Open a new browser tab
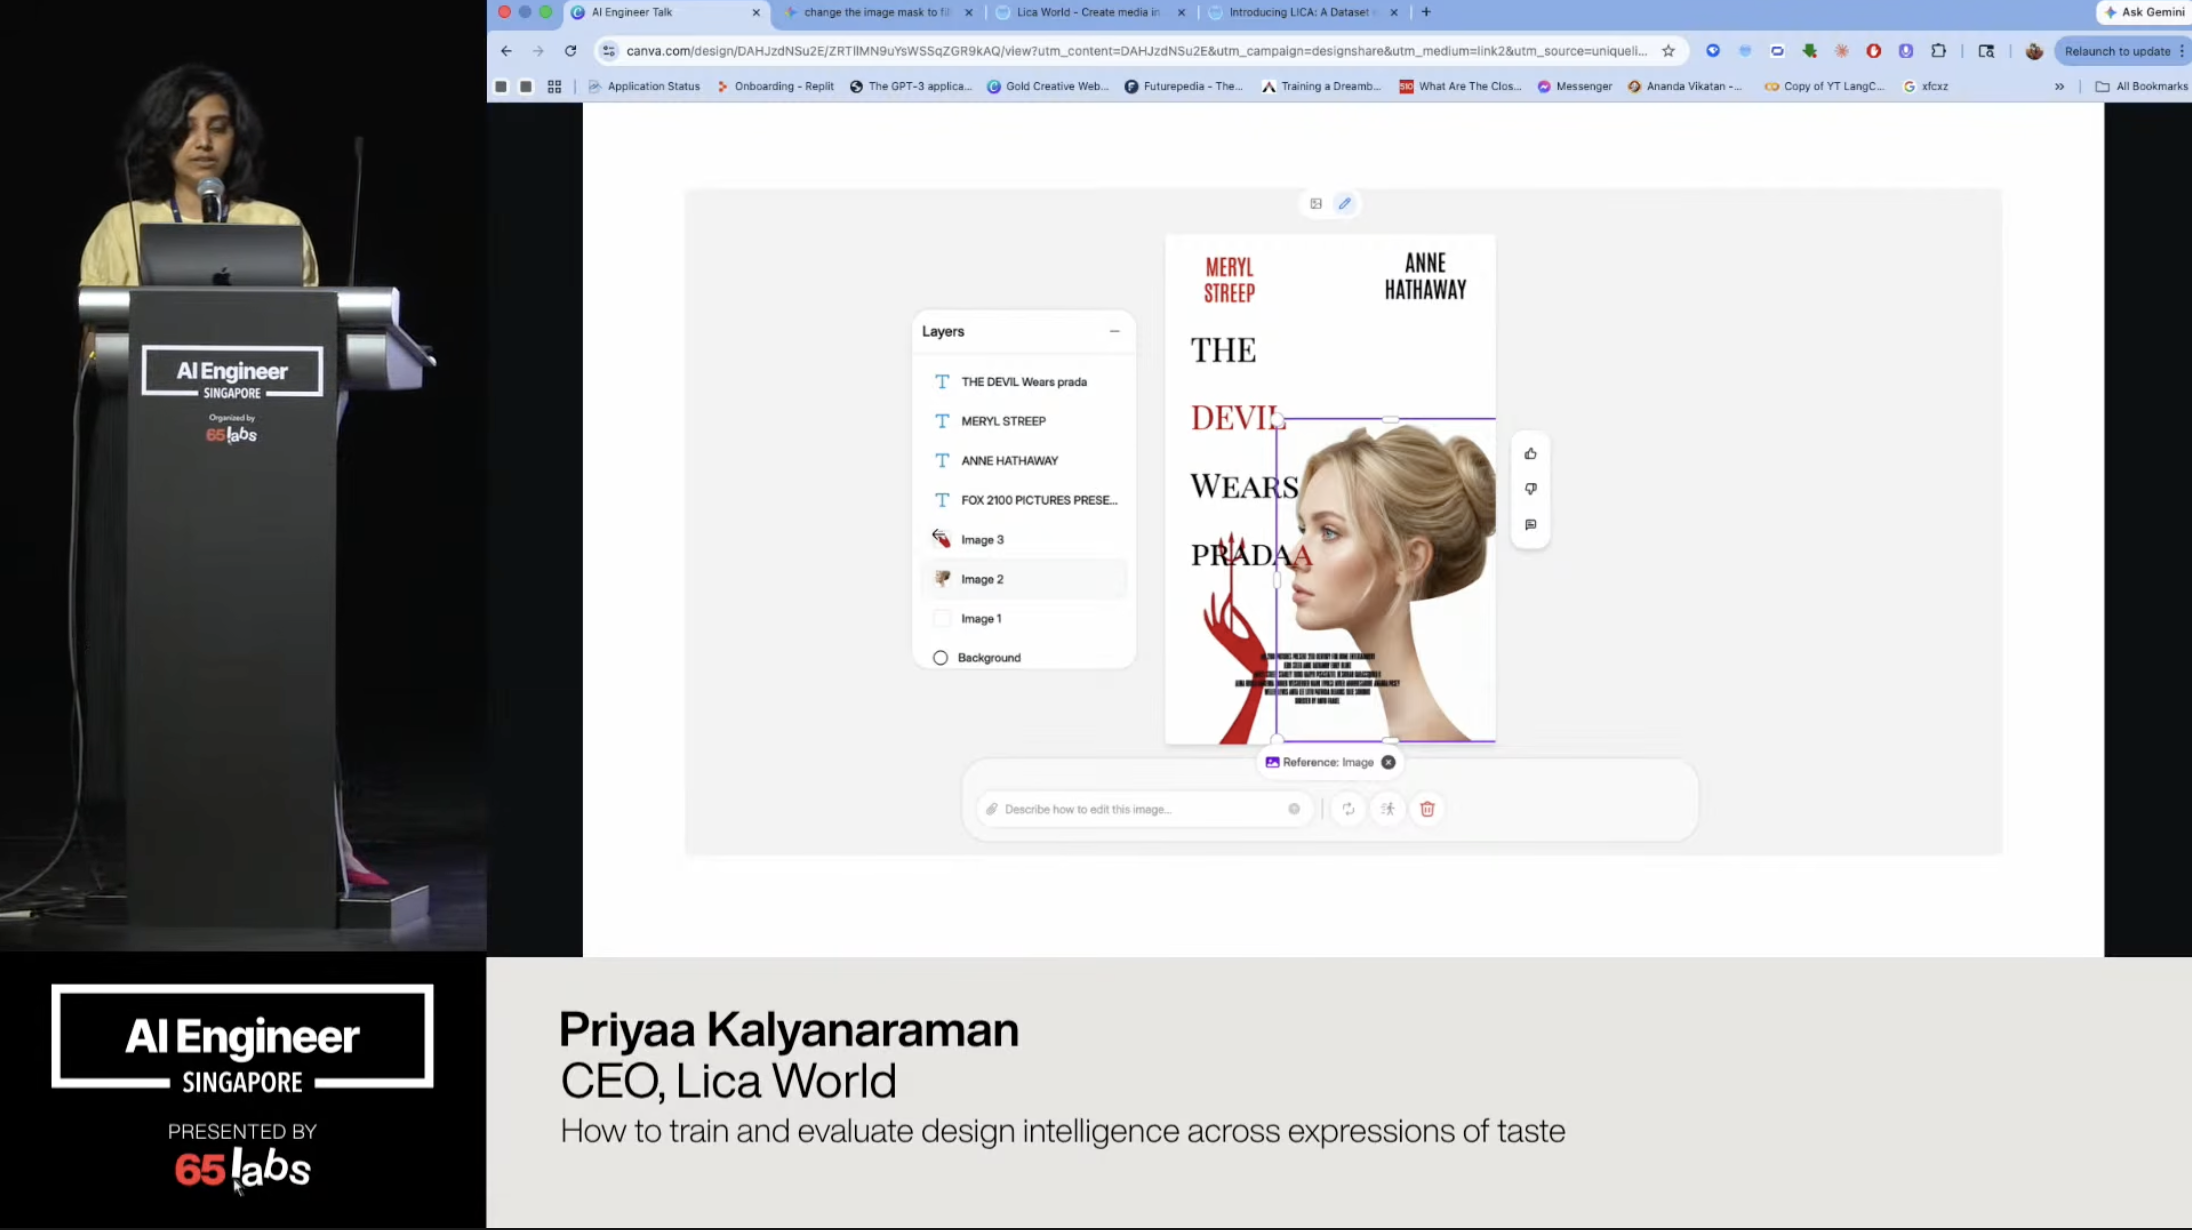2192x1230 pixels. tap(1426, 12)
